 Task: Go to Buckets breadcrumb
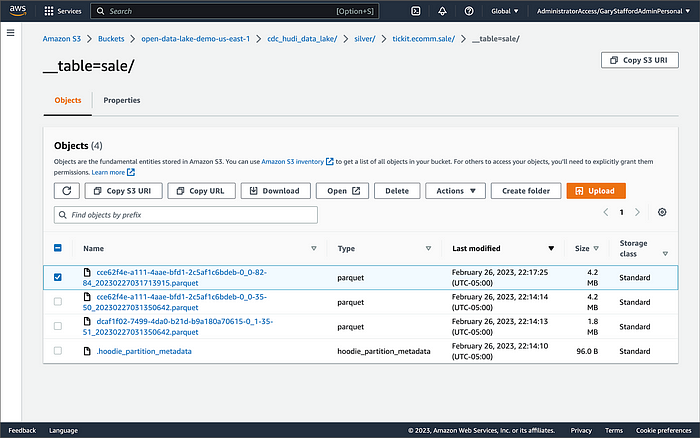click(x=111, y=39)
